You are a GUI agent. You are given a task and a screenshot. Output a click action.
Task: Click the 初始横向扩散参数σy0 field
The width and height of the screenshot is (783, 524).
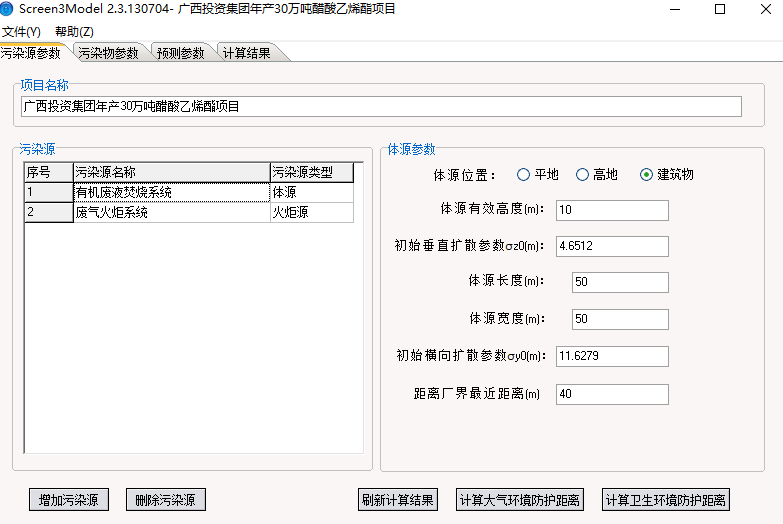point(612,356)
